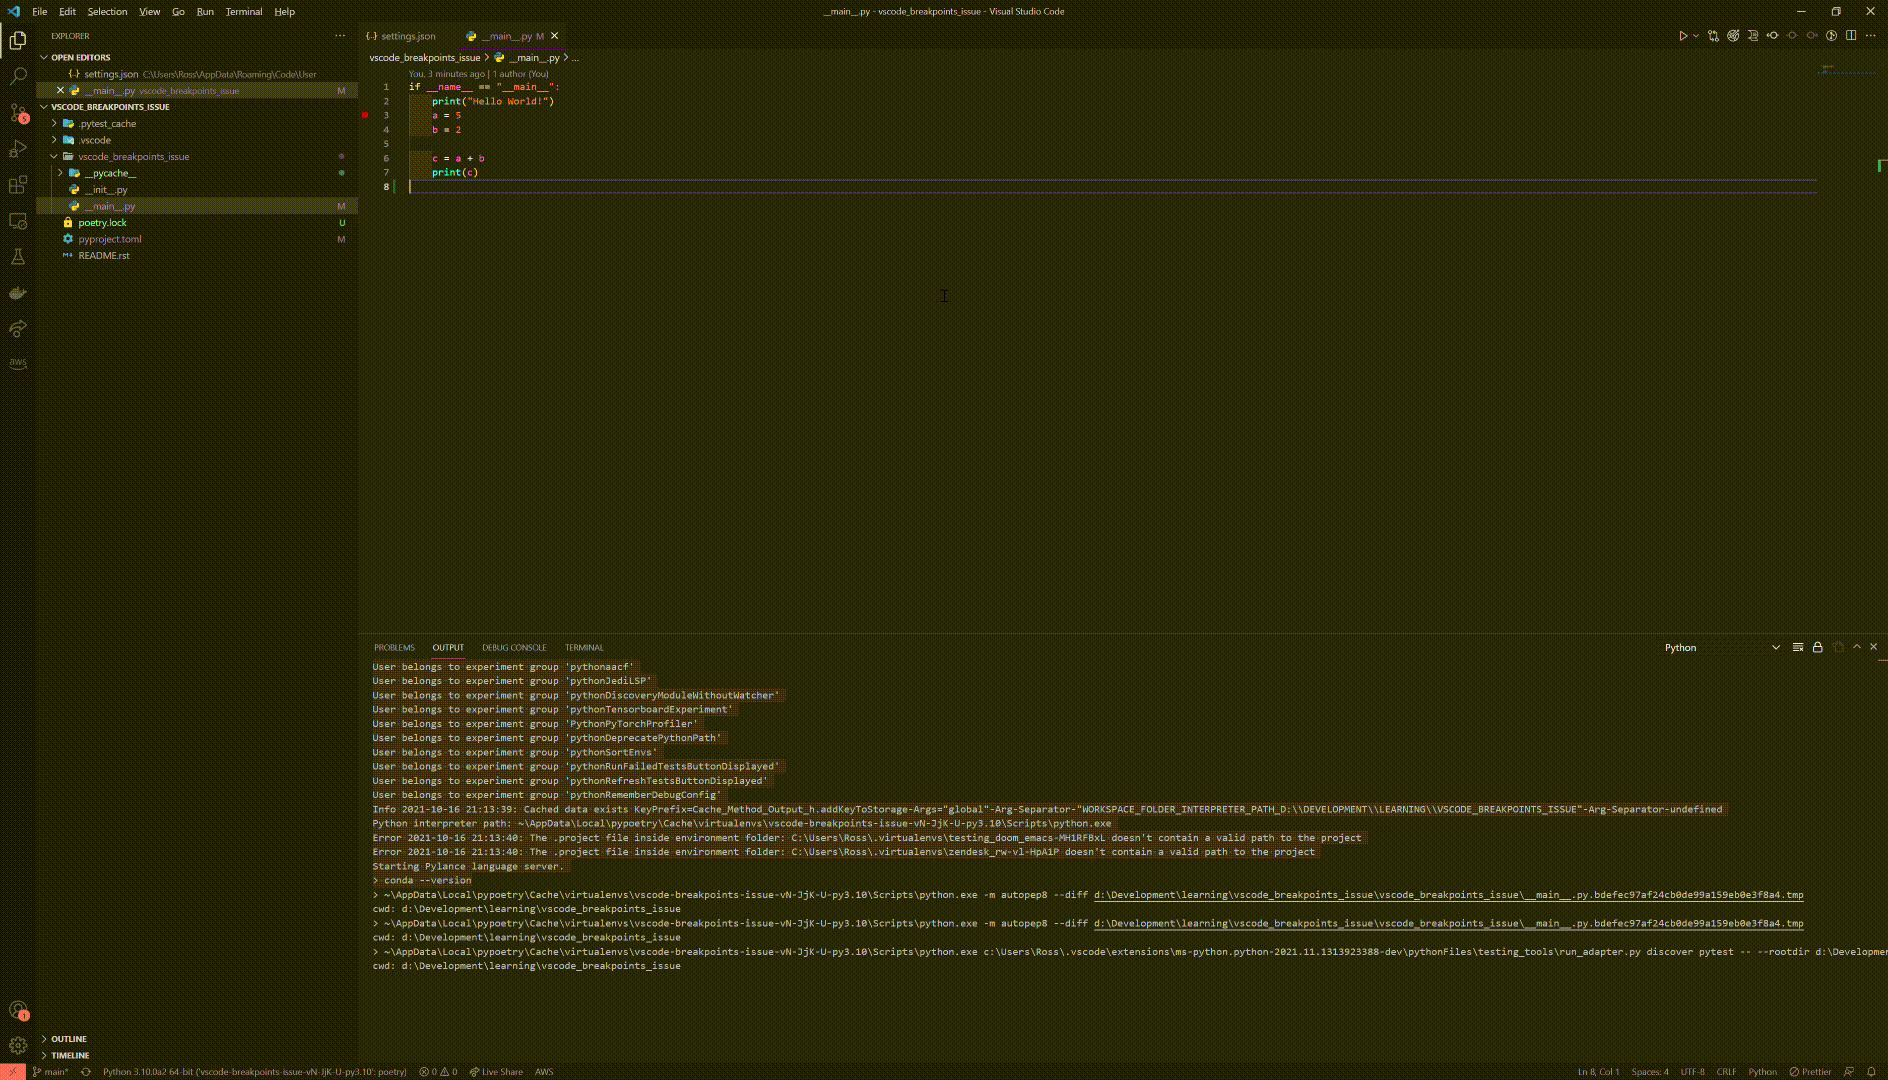Run the Python file via the play button
This screenshot has height=1080, width=1888.
[1681, 35]
